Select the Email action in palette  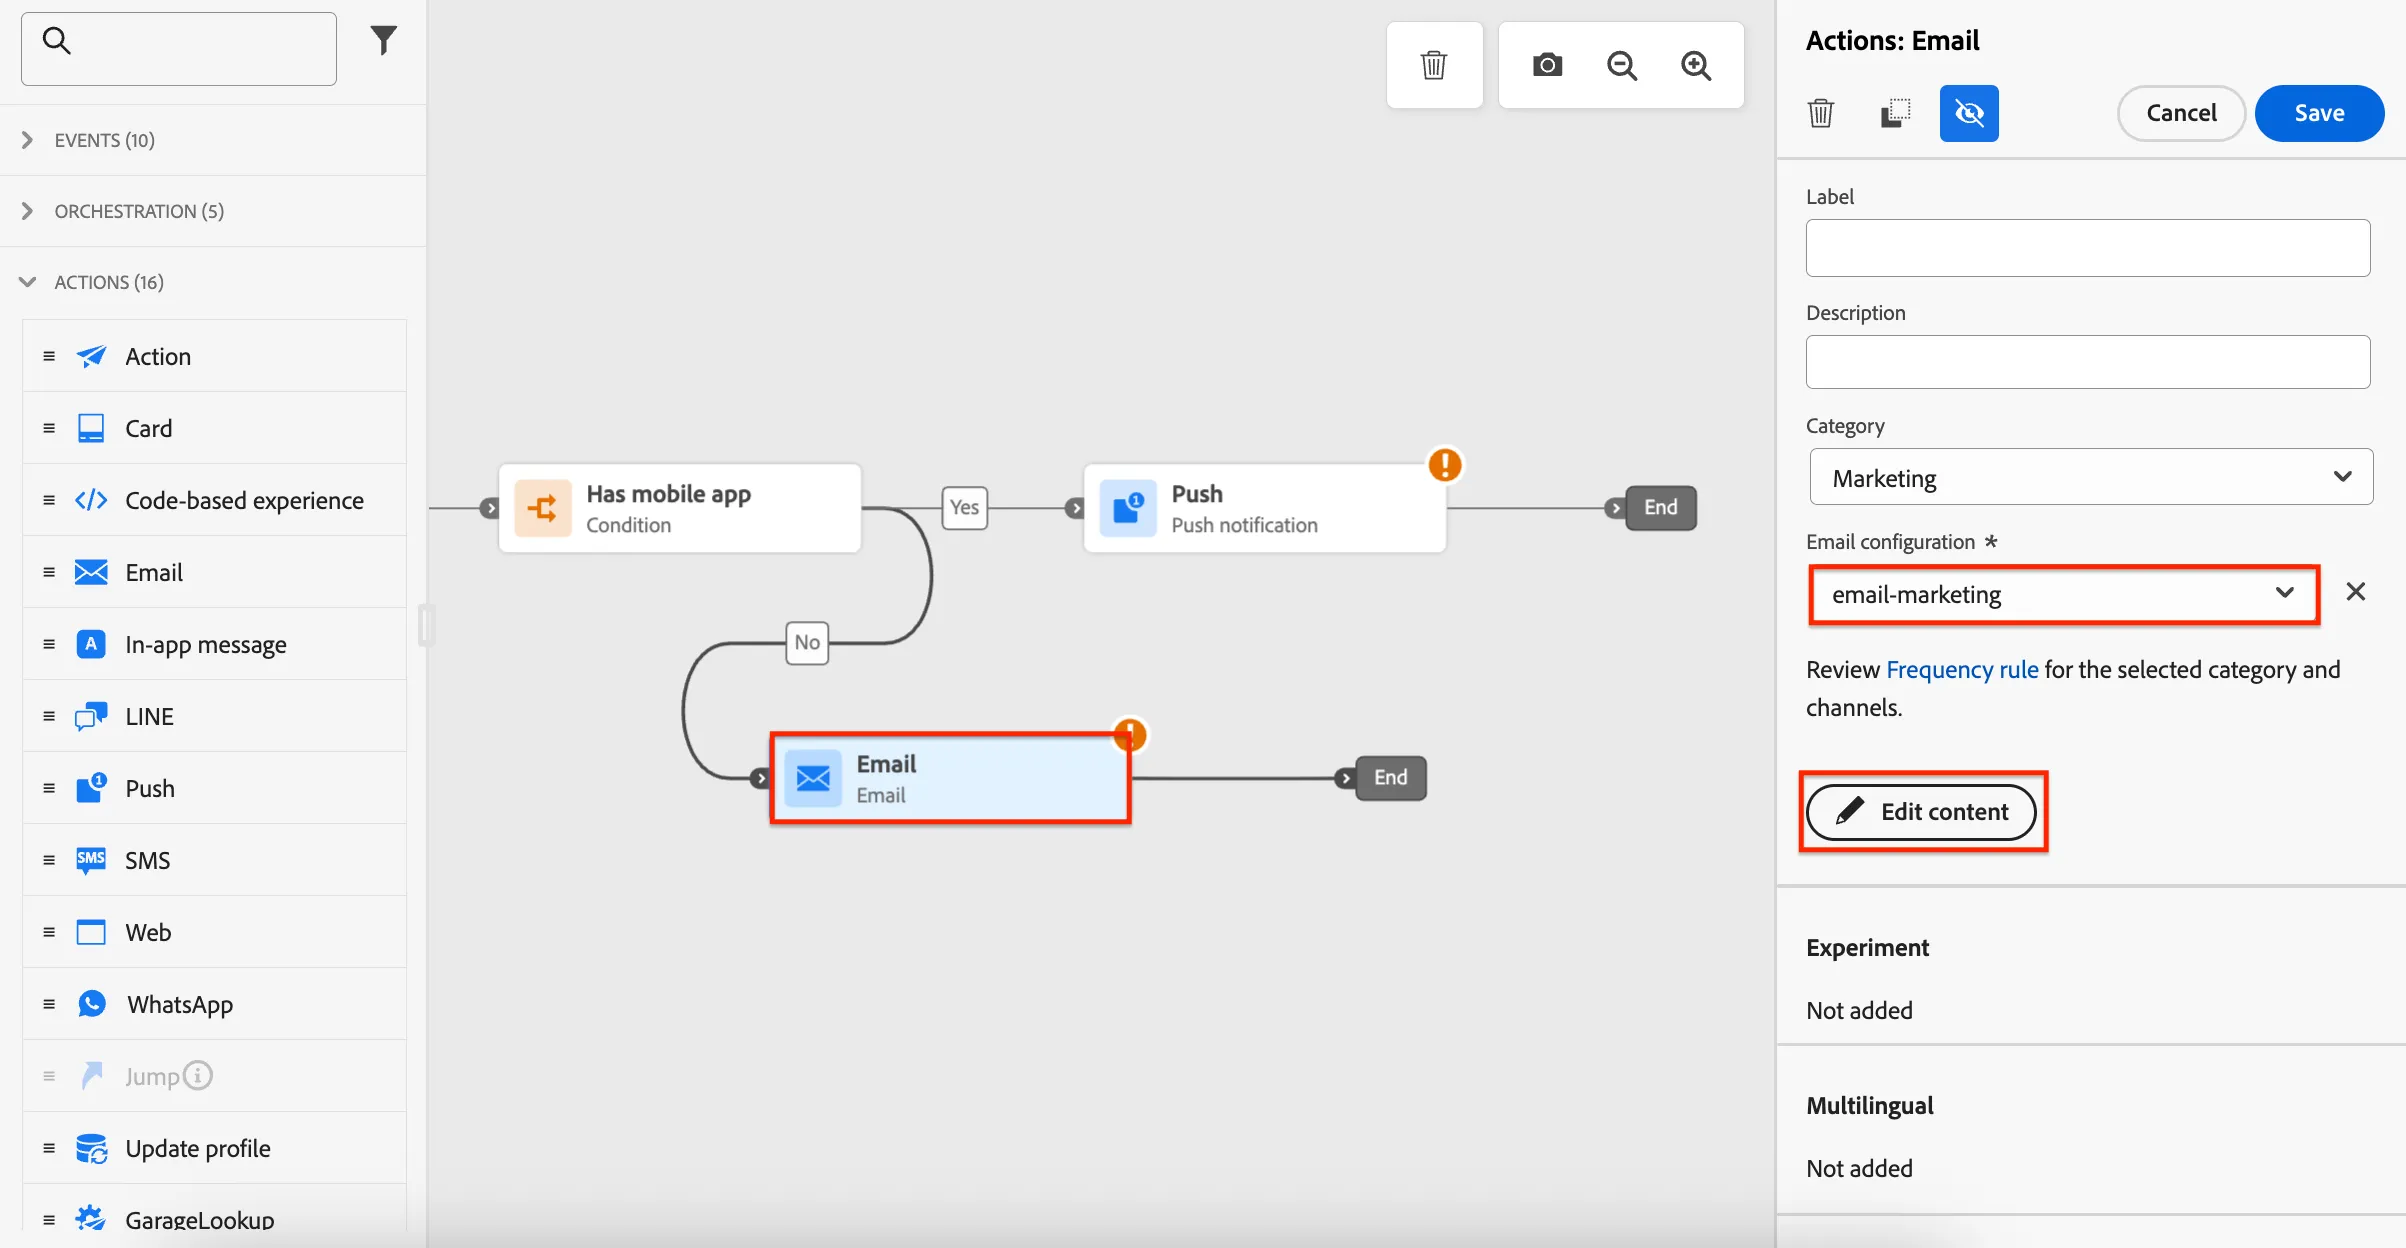pos(214,572)
